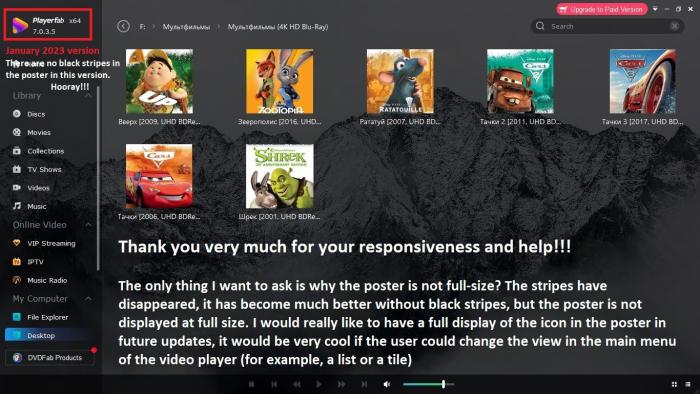Click Upgrade to Paid Version button
Viewport: 700px width, 394px height.
(x=601, y=9)
